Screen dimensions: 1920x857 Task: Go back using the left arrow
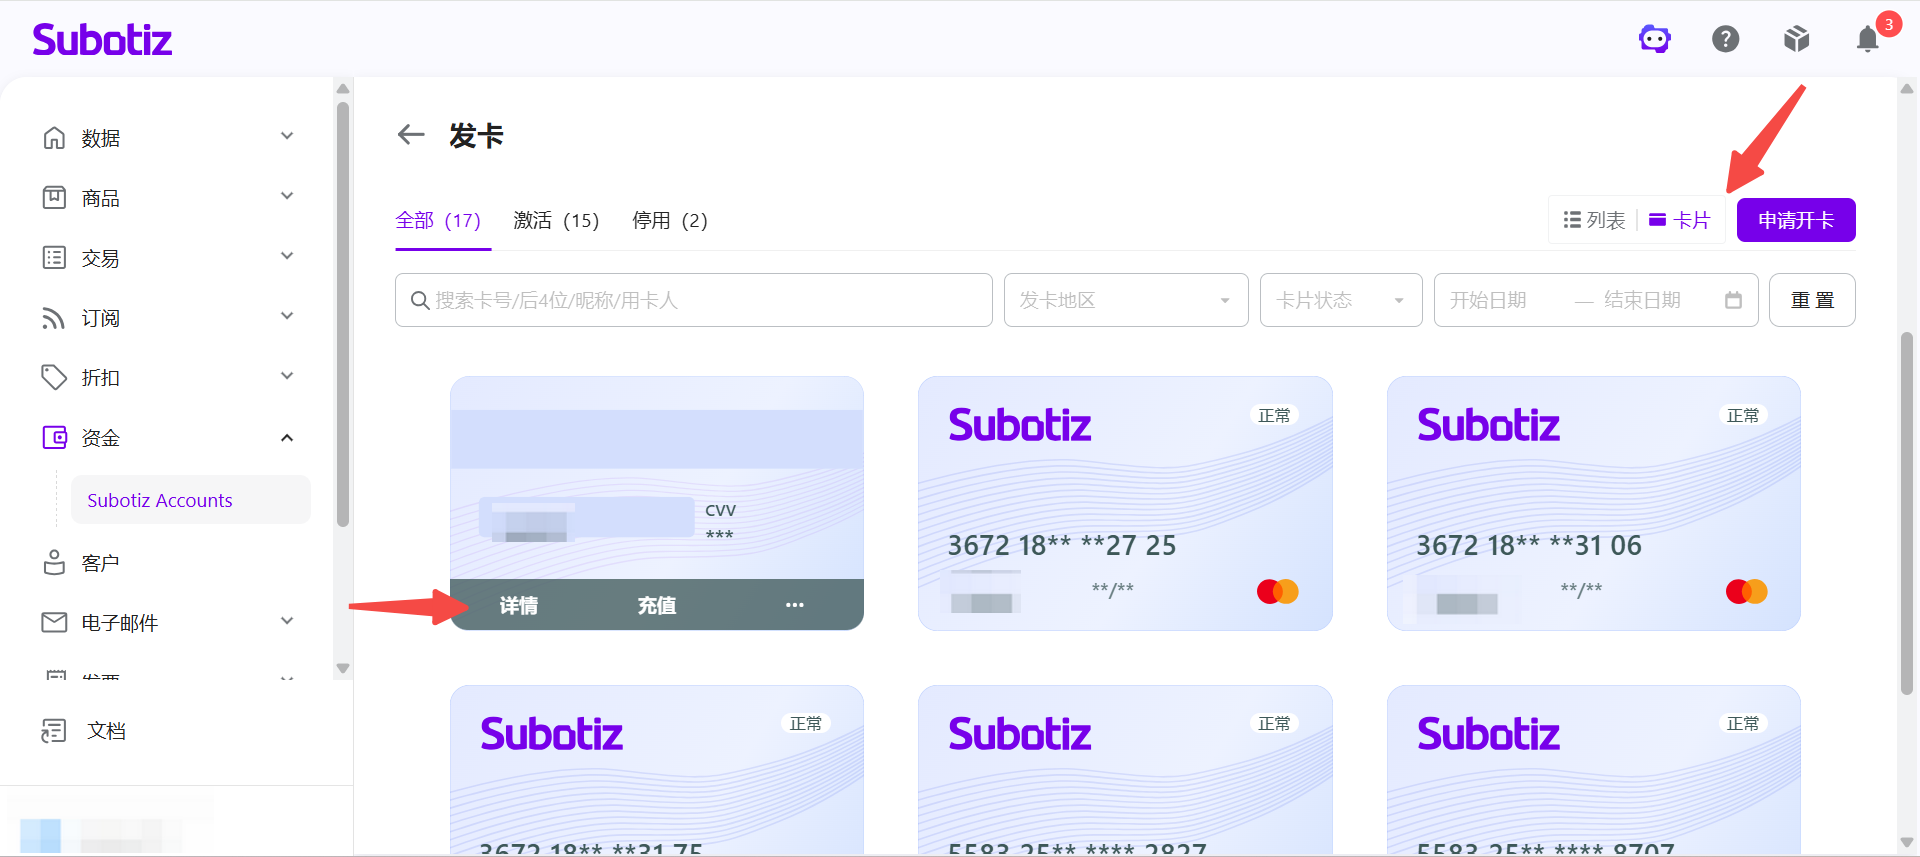[411, 135]
